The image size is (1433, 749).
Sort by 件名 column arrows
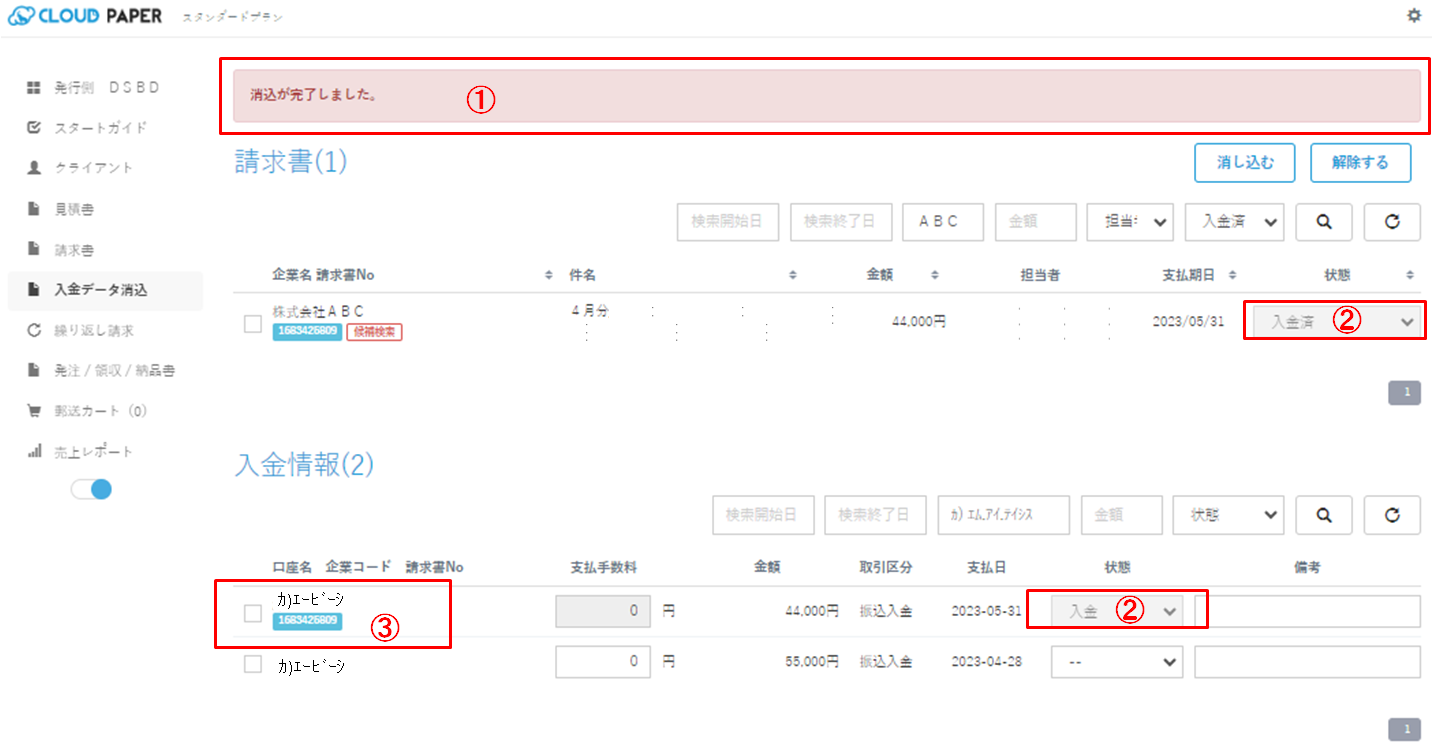coord(792,275)
